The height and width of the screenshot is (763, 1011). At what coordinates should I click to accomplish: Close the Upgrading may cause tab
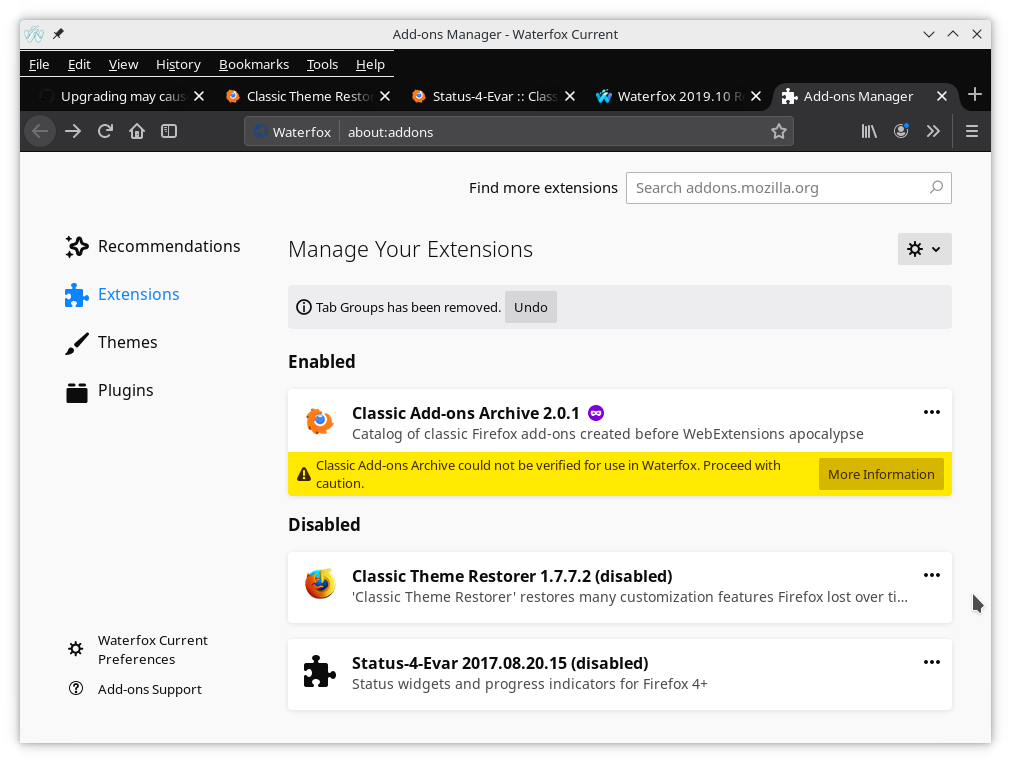(199, 96)
